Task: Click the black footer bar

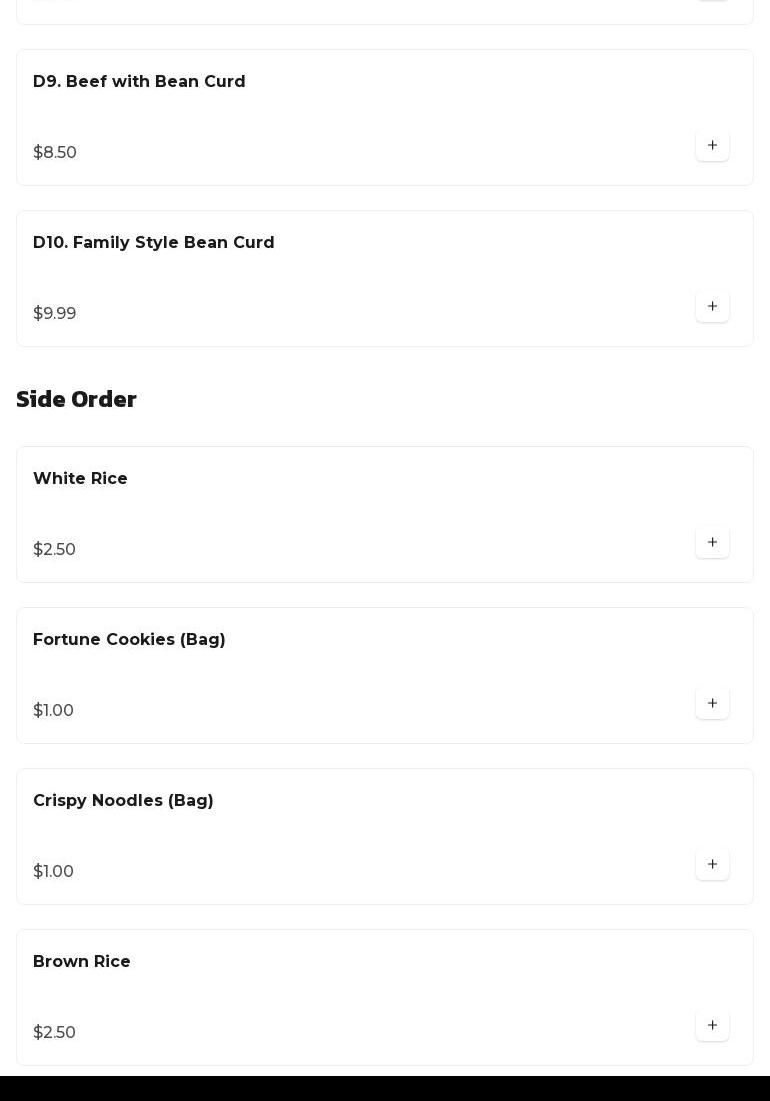Action: (385, 1089)
